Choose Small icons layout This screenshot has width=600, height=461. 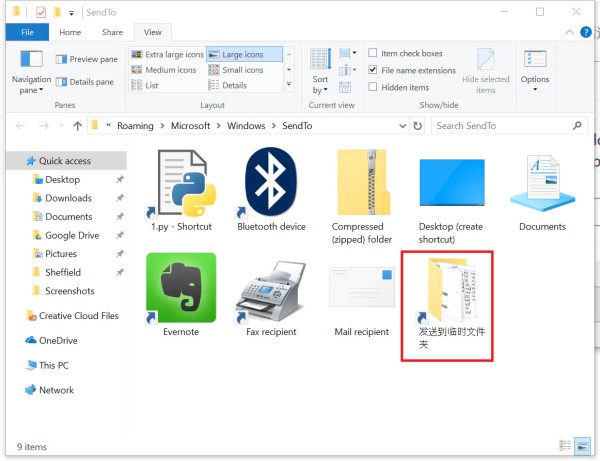236,70
